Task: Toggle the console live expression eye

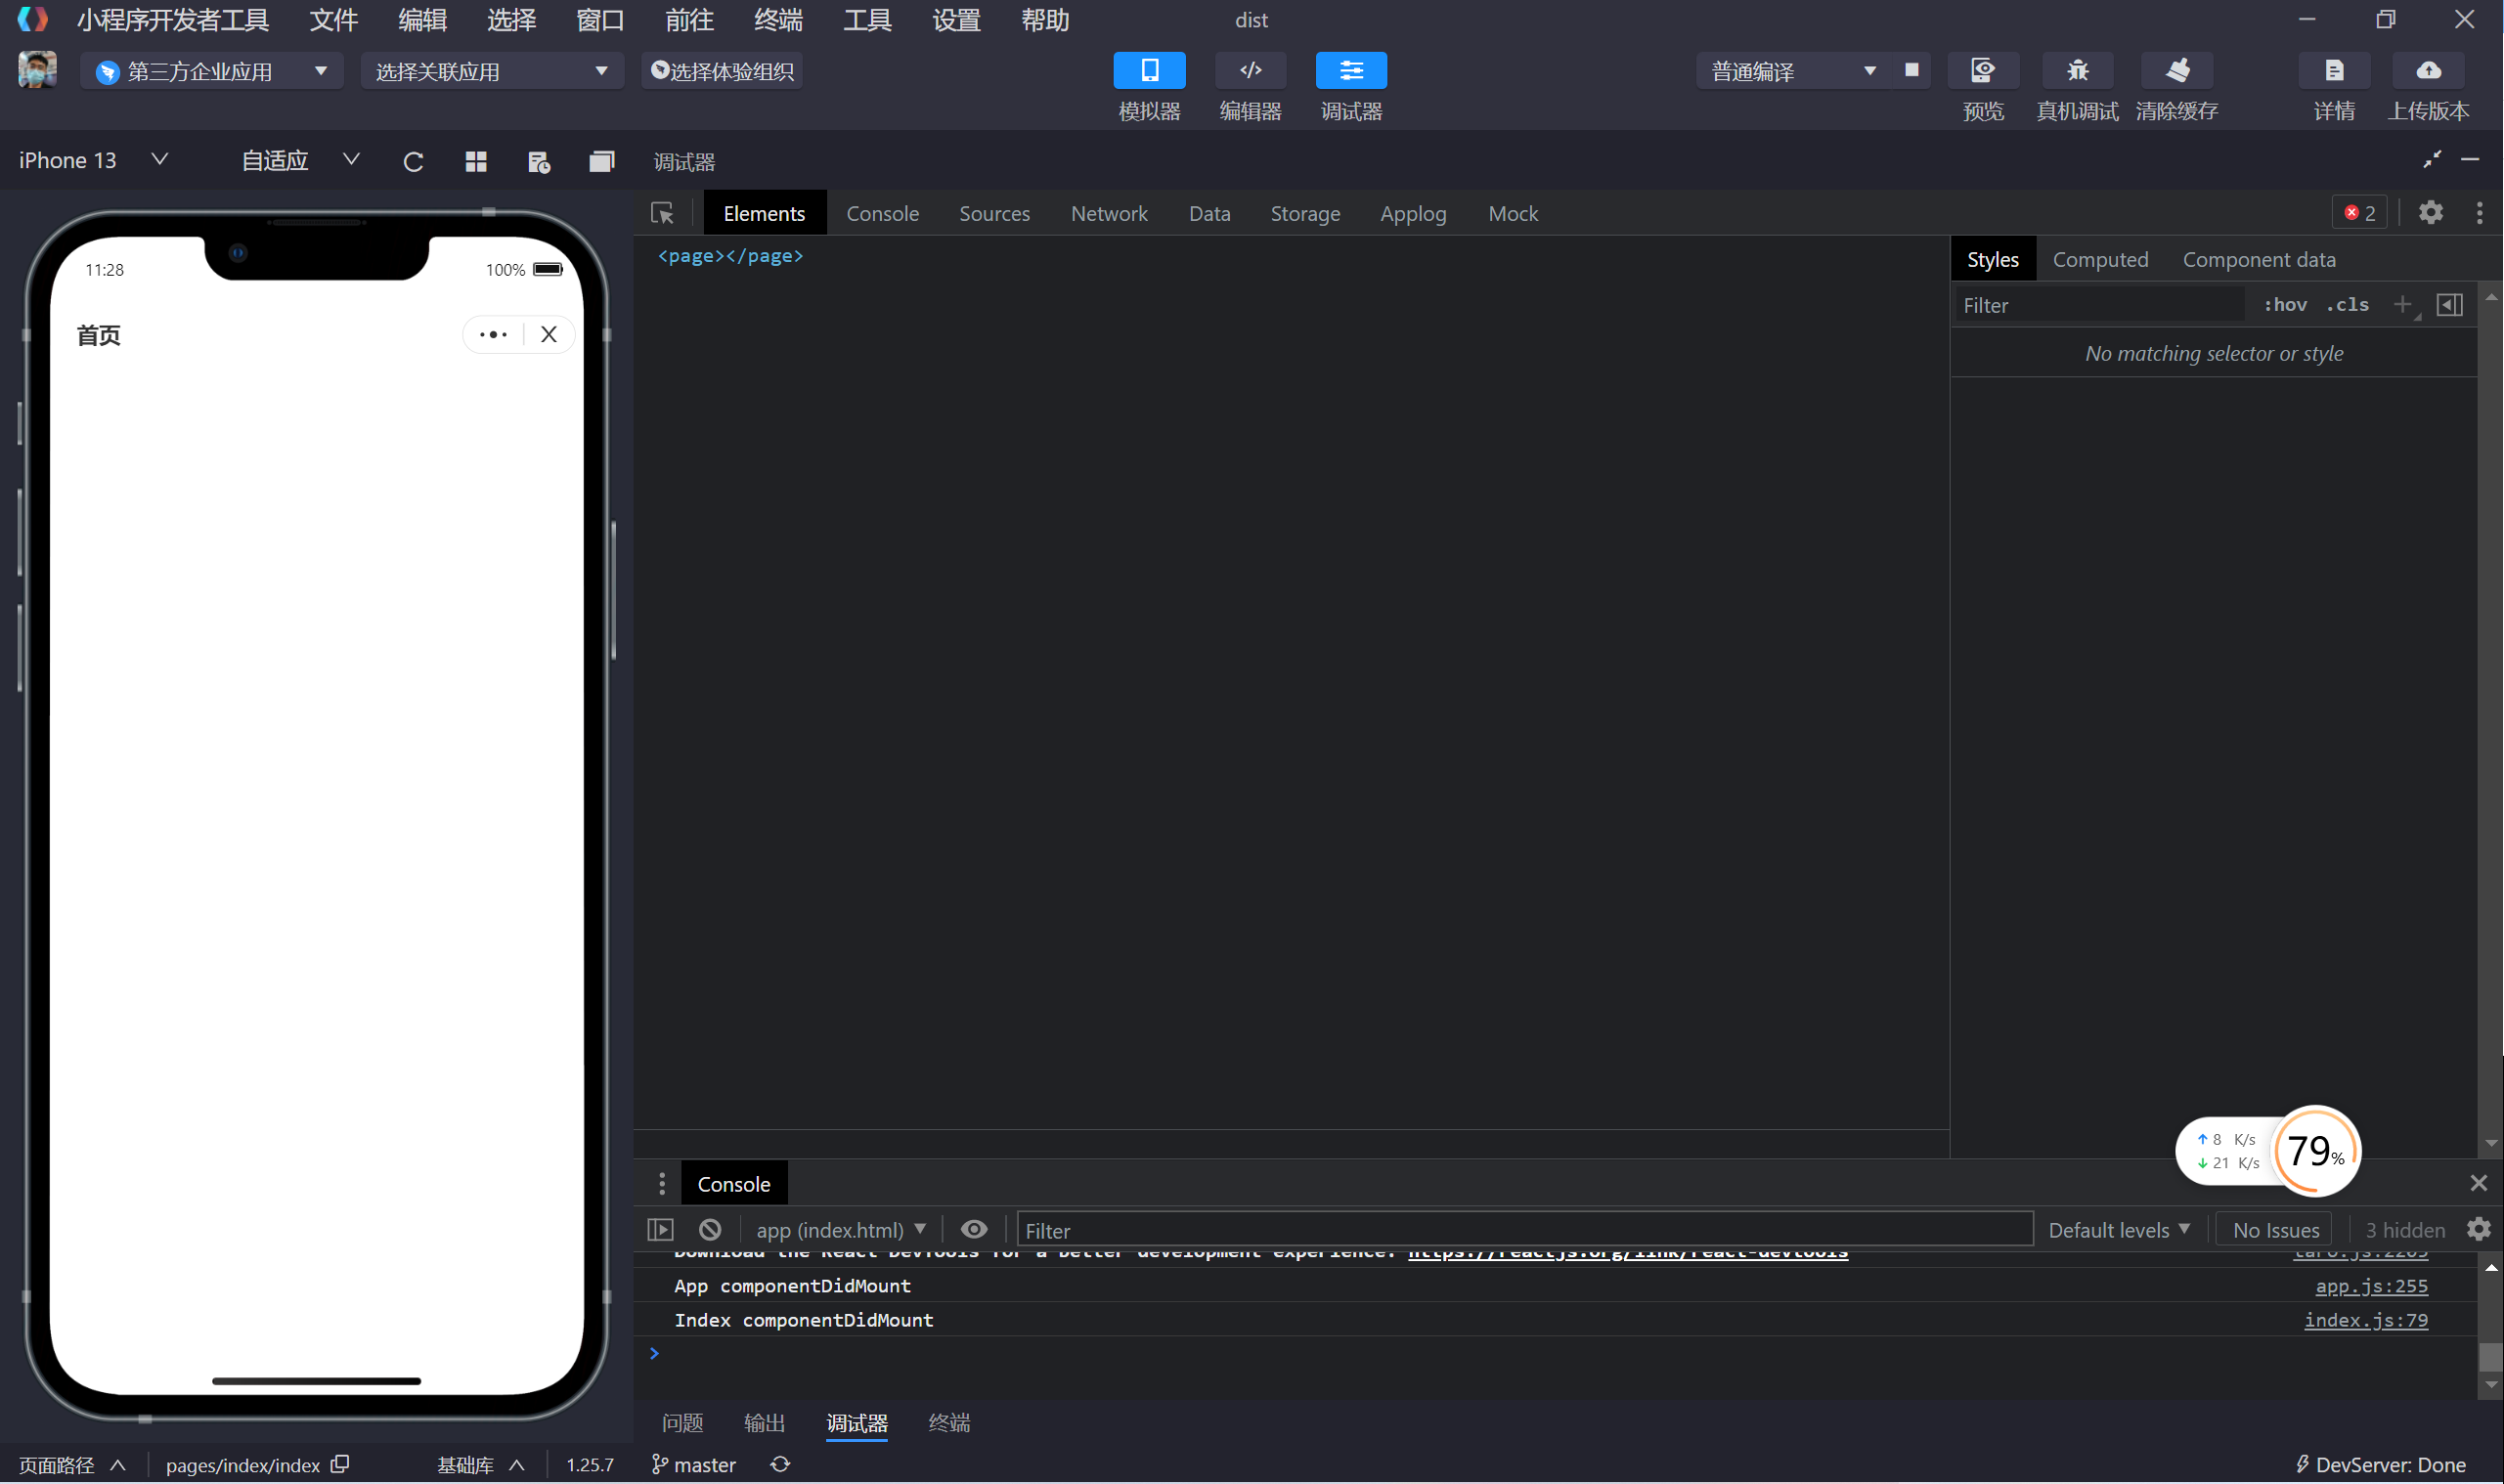Action: tap(974, 1229)
